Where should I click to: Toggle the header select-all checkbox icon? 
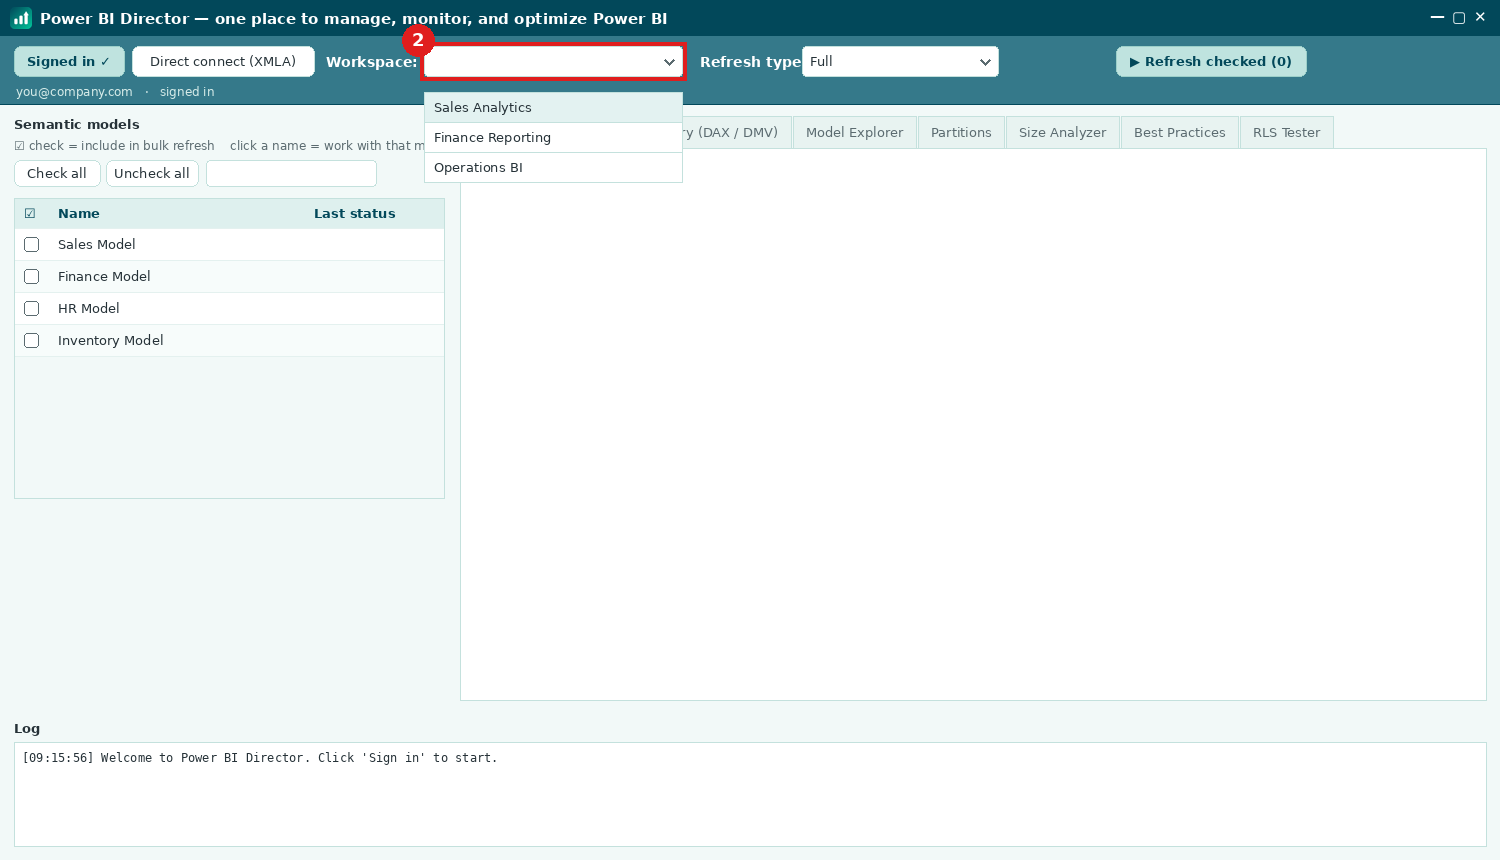[x=30, y=214]
